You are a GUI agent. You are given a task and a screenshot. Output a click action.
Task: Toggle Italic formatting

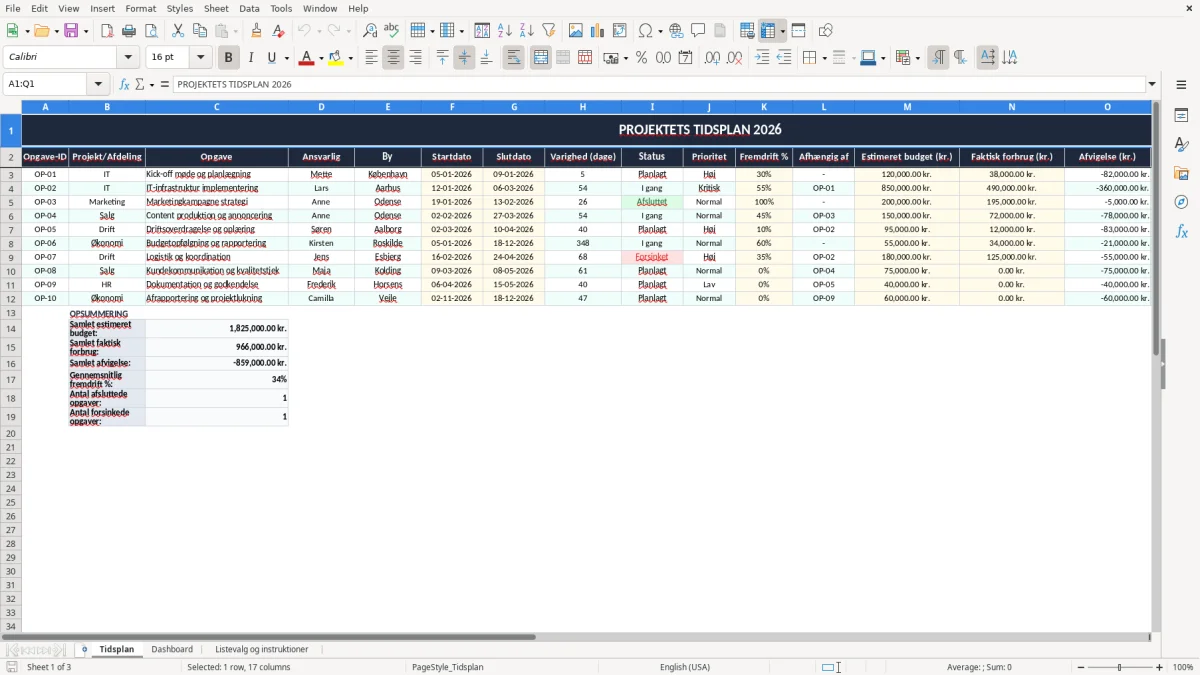(250, 58)
